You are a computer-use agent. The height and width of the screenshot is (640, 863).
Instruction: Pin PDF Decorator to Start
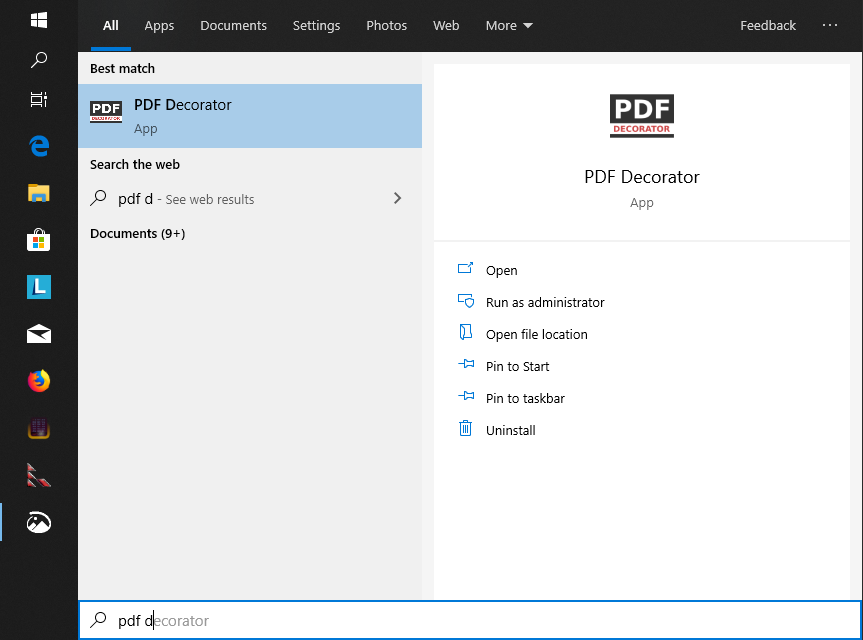click(x=516, y=366)
